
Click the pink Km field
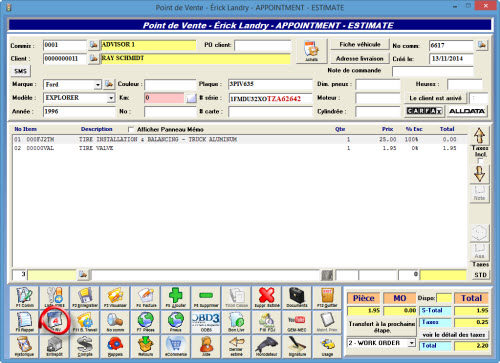(x=164, y=98)
